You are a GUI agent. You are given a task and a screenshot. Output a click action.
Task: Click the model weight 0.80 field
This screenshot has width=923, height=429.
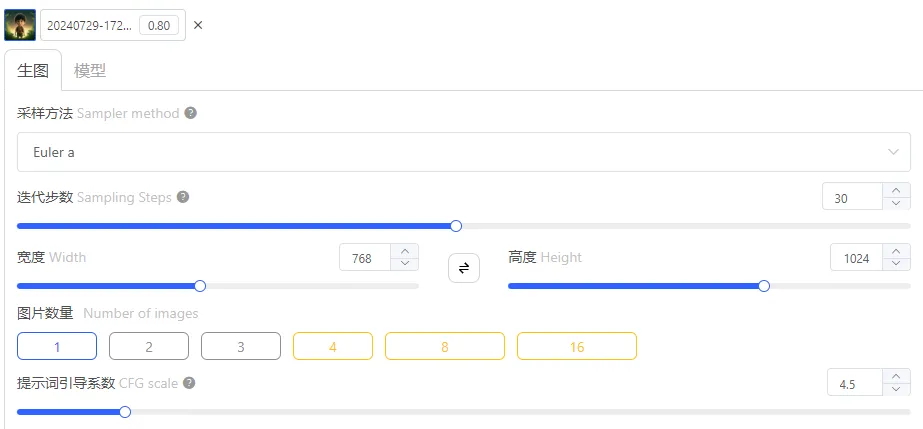[158, 25]
